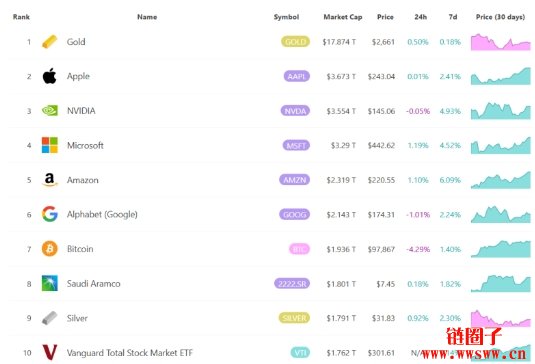Click the Price (30 days) column header
Screen dimensions: 535x364
coord(500,17)
